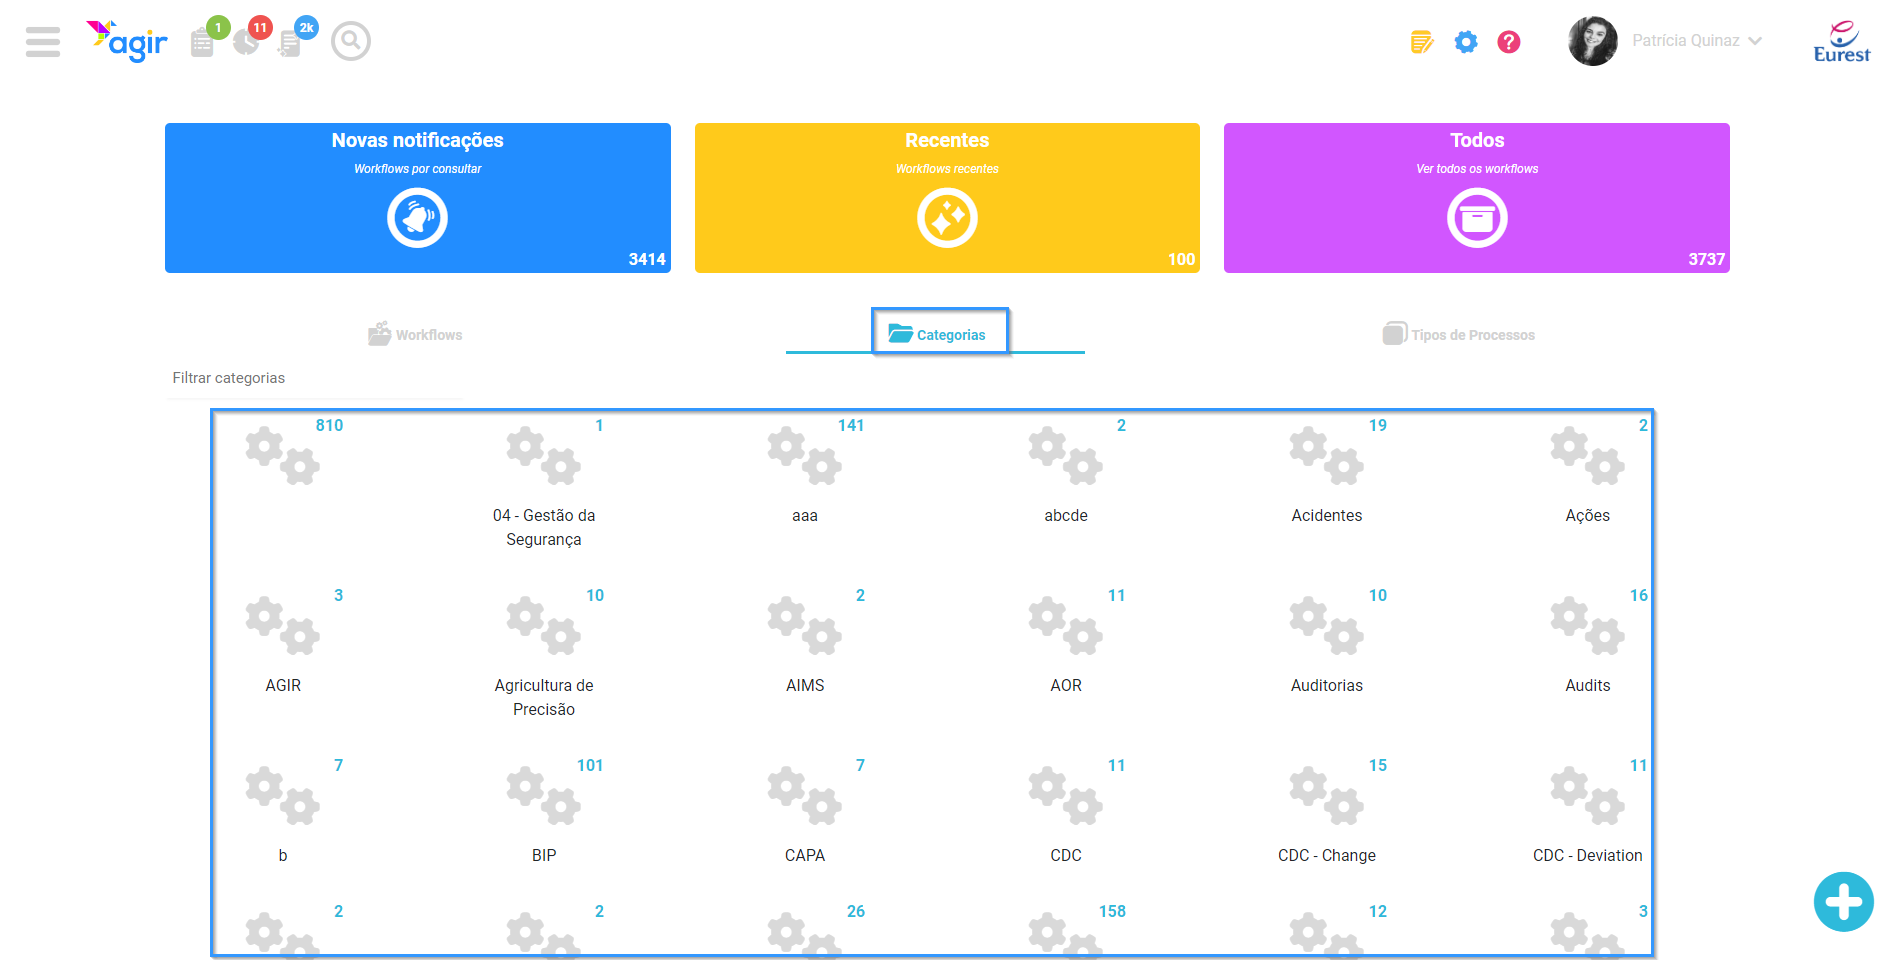The width and height of the screenshot is (1897, 960).
Task: Click the agir logo
Action: [127, 41]
